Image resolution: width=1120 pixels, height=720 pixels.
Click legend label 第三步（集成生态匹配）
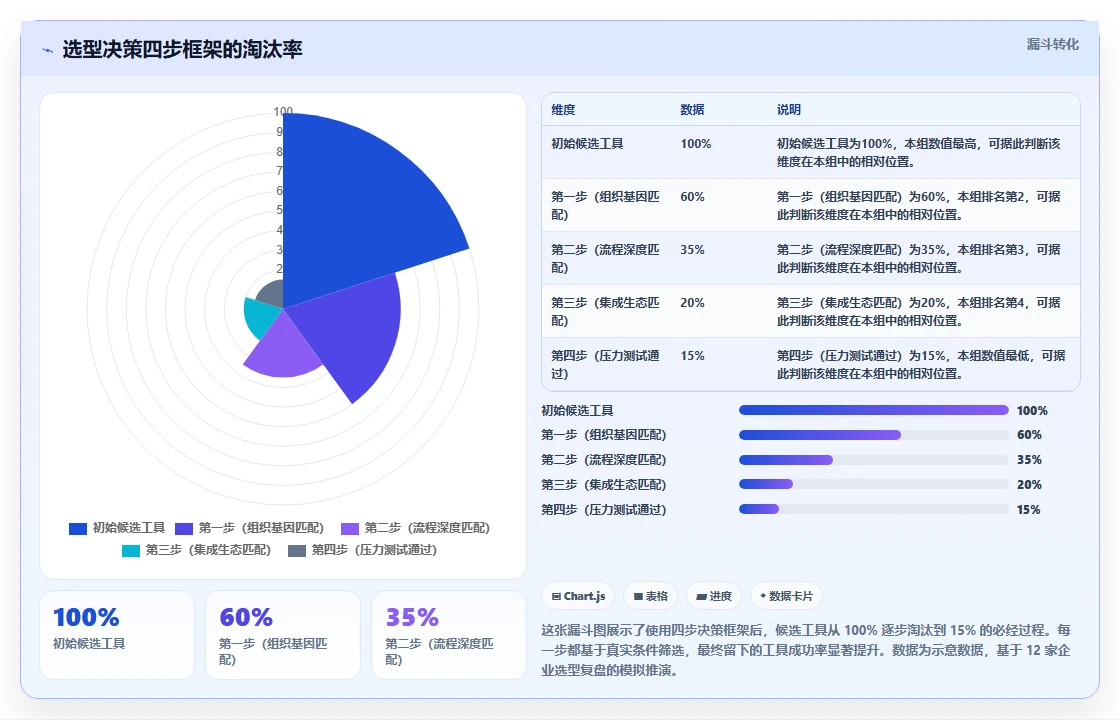click(x=209, y=550)
